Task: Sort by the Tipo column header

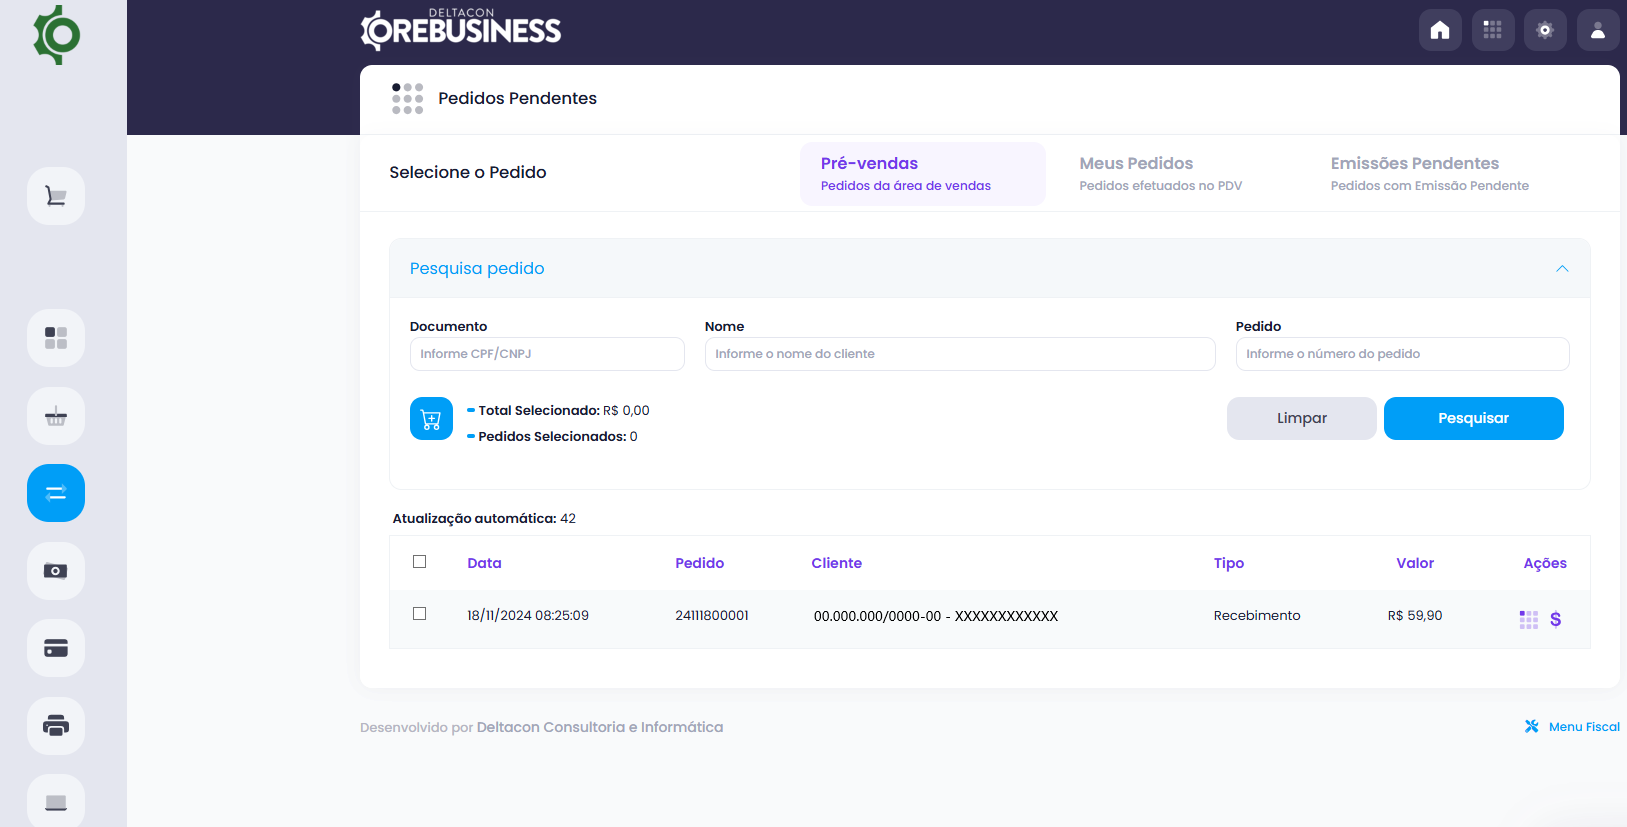Action: (x=1229, y=563)
